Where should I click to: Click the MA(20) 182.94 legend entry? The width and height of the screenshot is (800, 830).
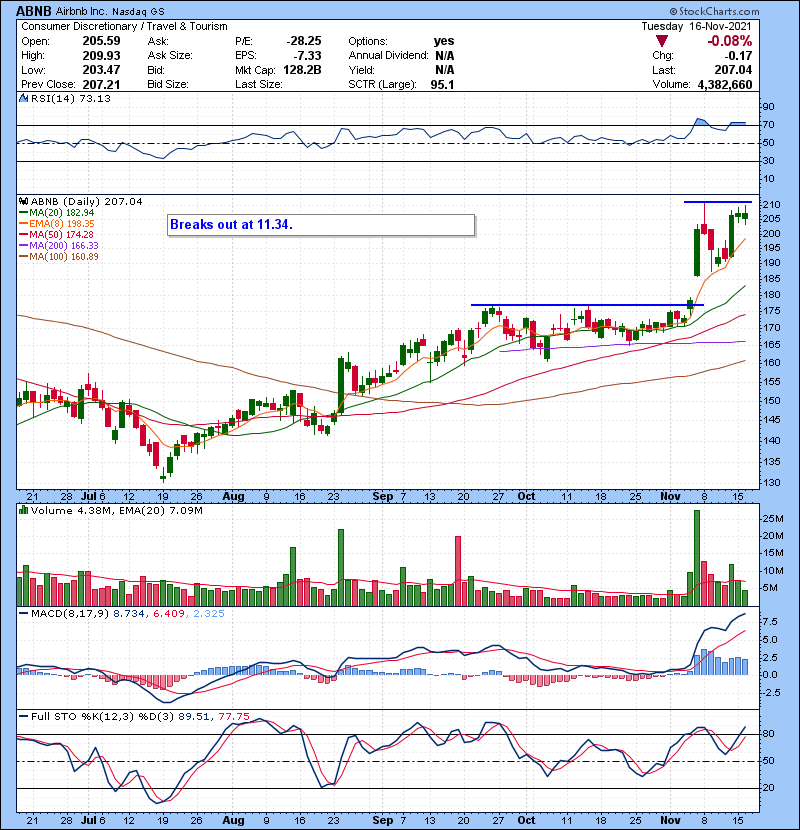[57, 213]
